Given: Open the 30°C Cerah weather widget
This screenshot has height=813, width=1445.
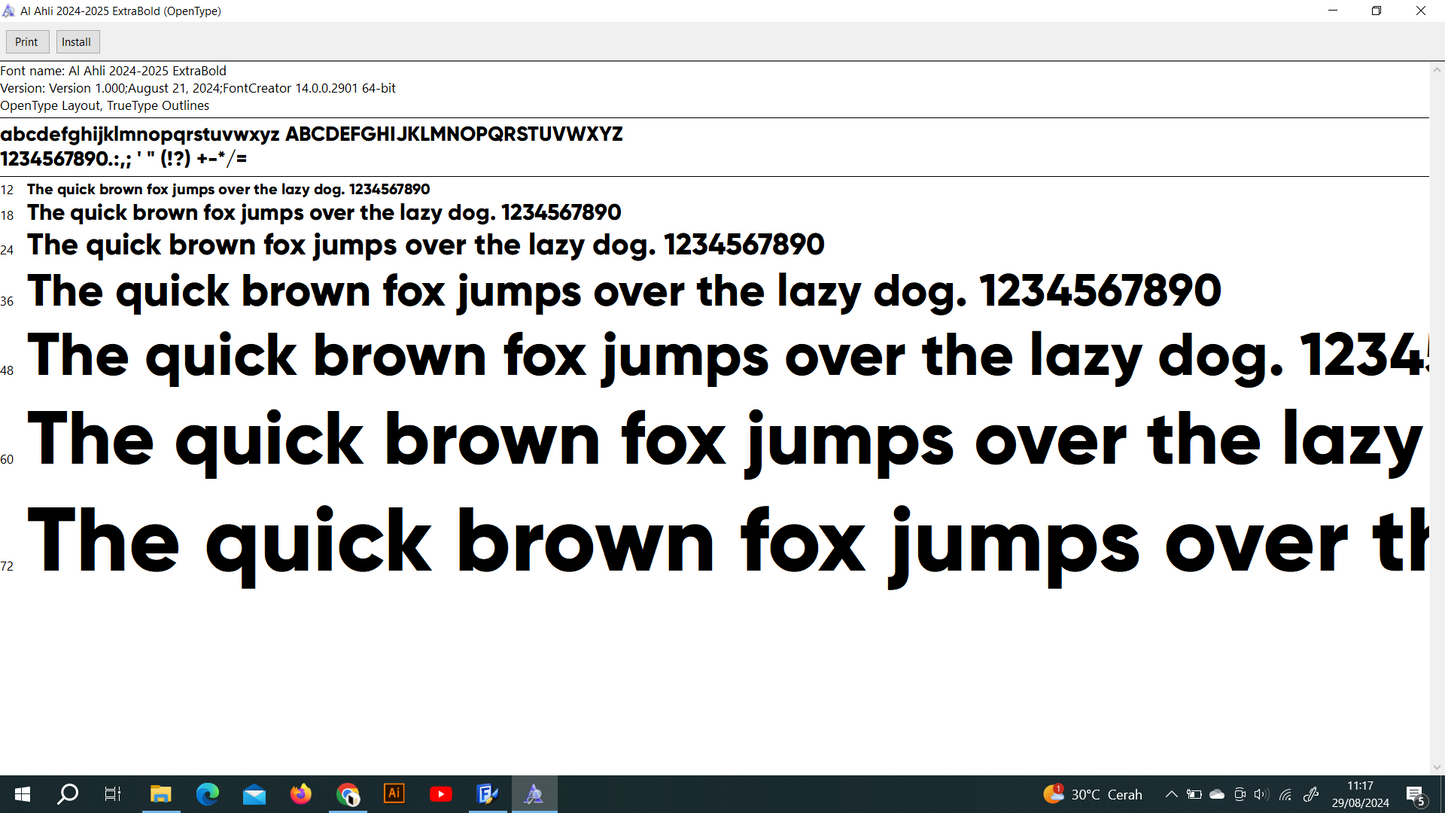Looking at the screenshot, I should coord(1093,794).
